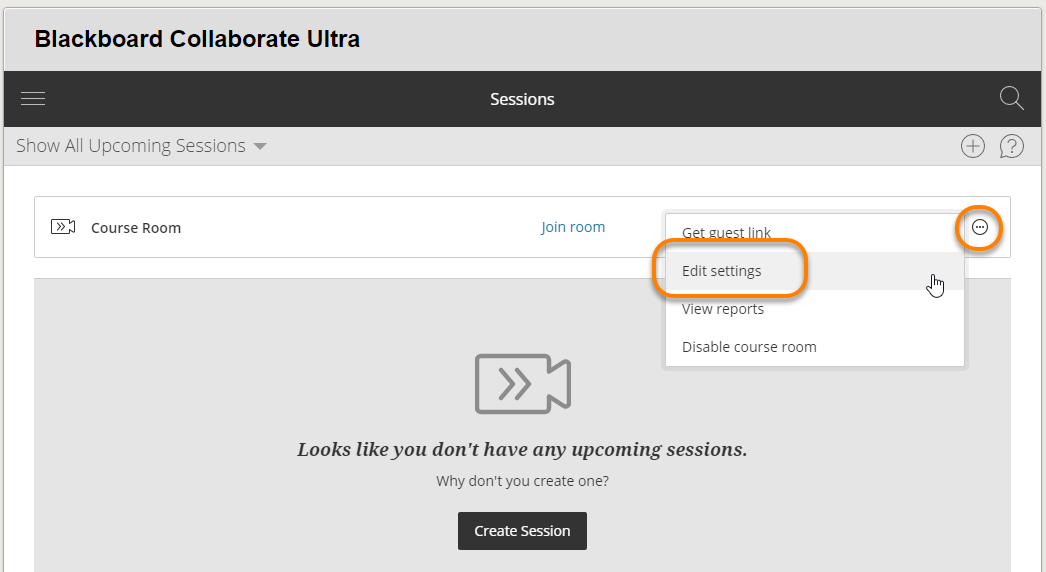Select View reports menu entry
This screenshot has height=572, width=1046.
[x=723, y=309]
